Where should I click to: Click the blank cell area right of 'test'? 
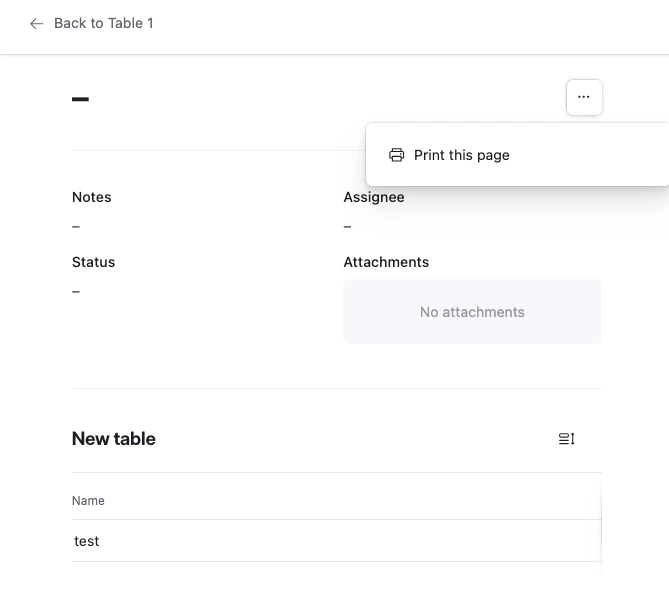point(350,541)
